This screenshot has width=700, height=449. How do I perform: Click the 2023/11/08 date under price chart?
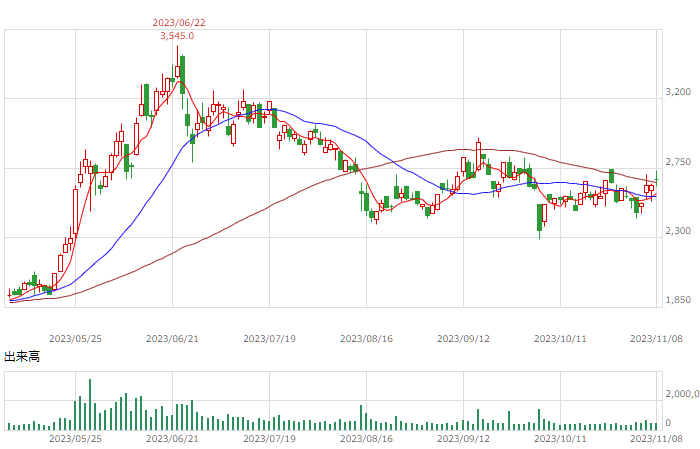tap(656, 338)
